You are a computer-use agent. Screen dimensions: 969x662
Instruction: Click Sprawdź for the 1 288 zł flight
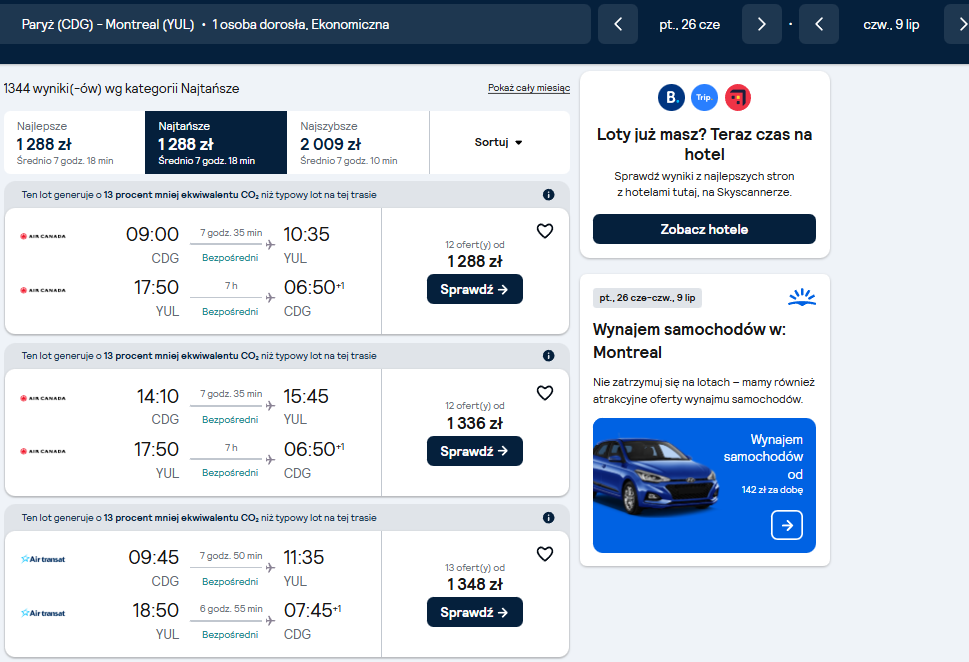475,289
